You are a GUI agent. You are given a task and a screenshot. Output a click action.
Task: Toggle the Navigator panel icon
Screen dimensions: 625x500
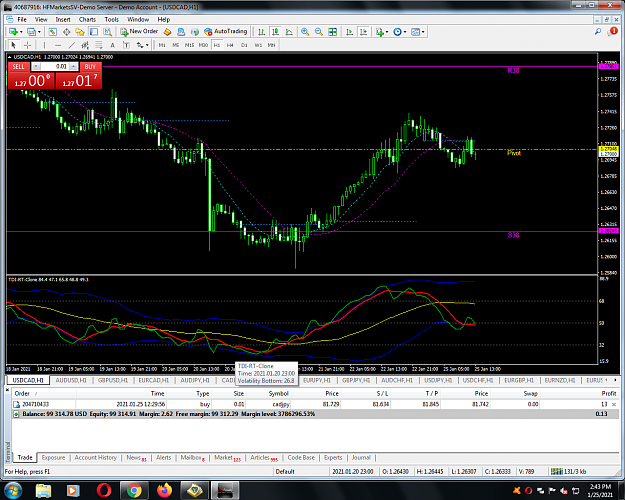click(80, 31)
